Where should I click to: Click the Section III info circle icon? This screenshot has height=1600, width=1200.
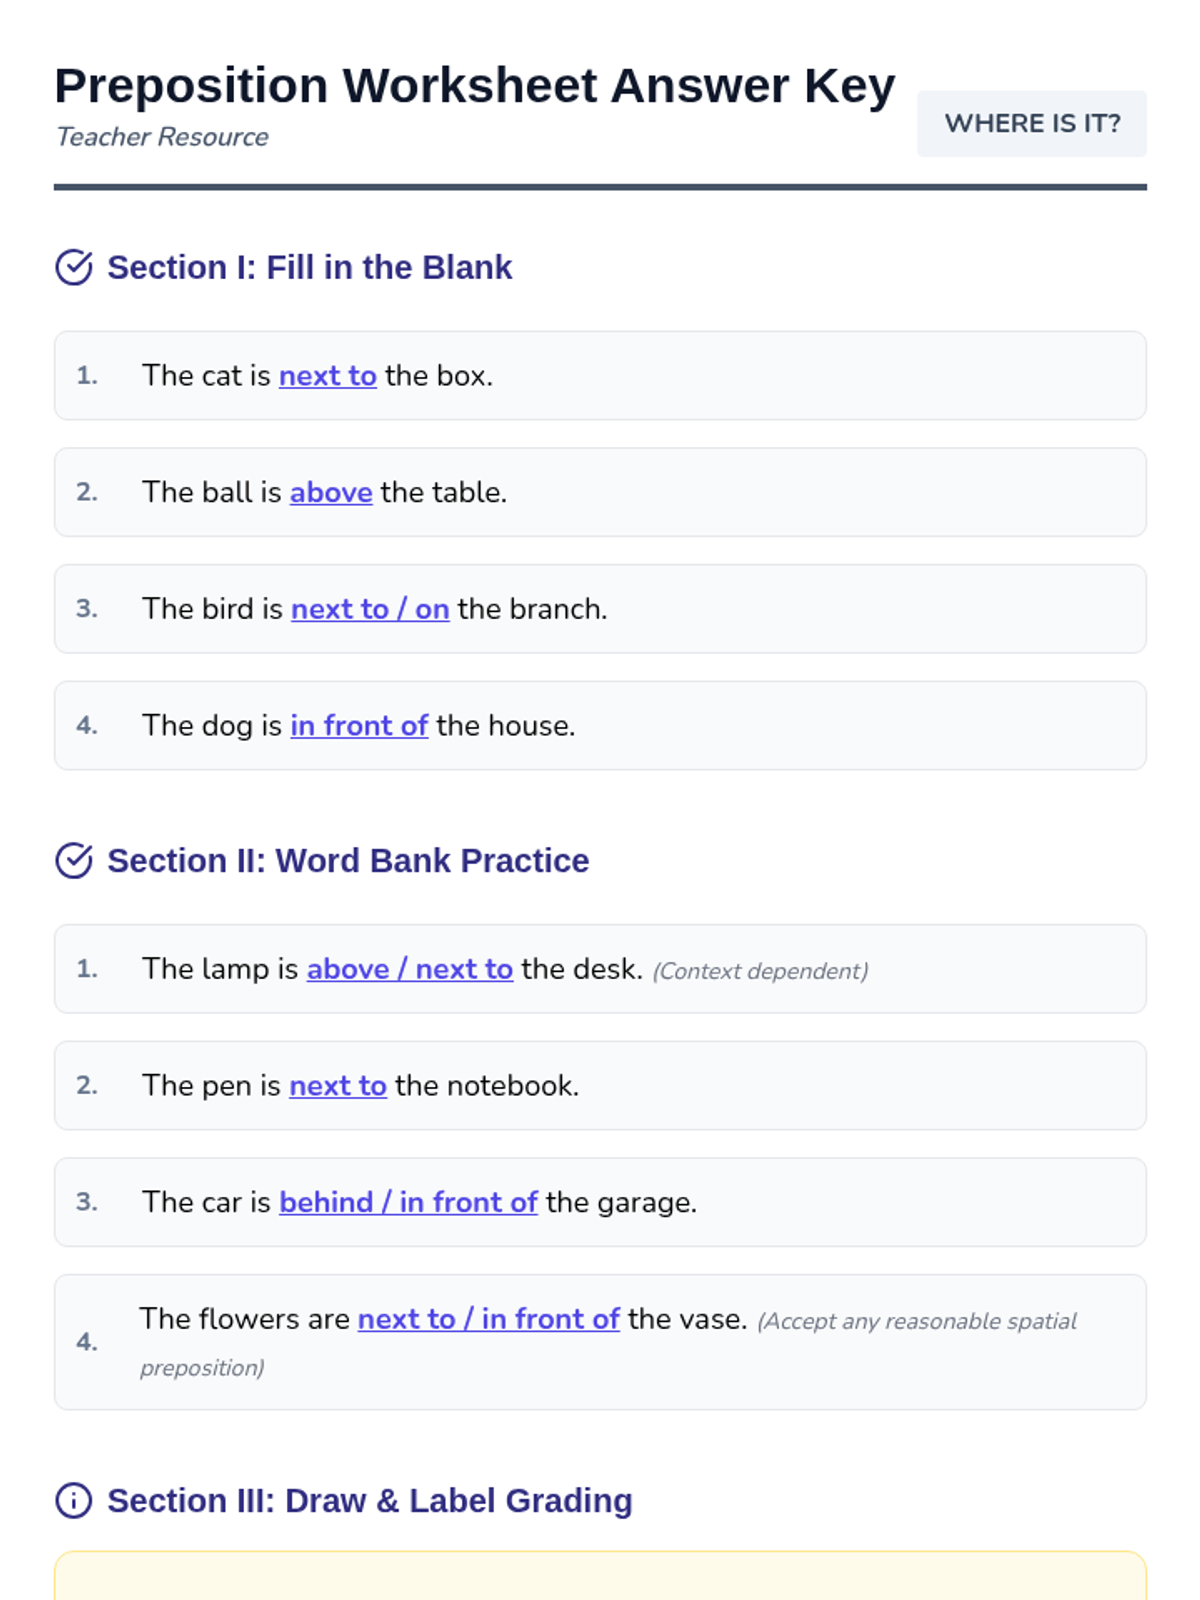click(x=74, y=1501)
